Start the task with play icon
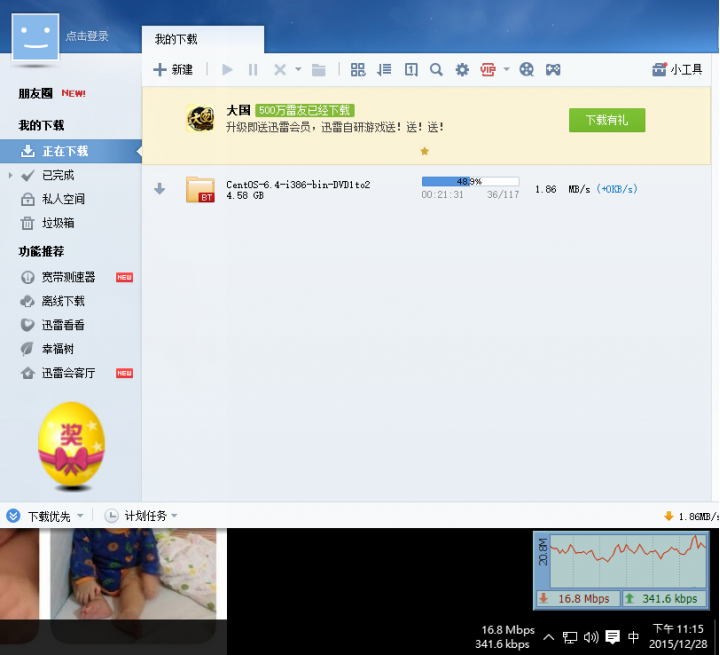The width and height of the screenshot is (720, 655). pyautogui.click(x=227, y=70)
